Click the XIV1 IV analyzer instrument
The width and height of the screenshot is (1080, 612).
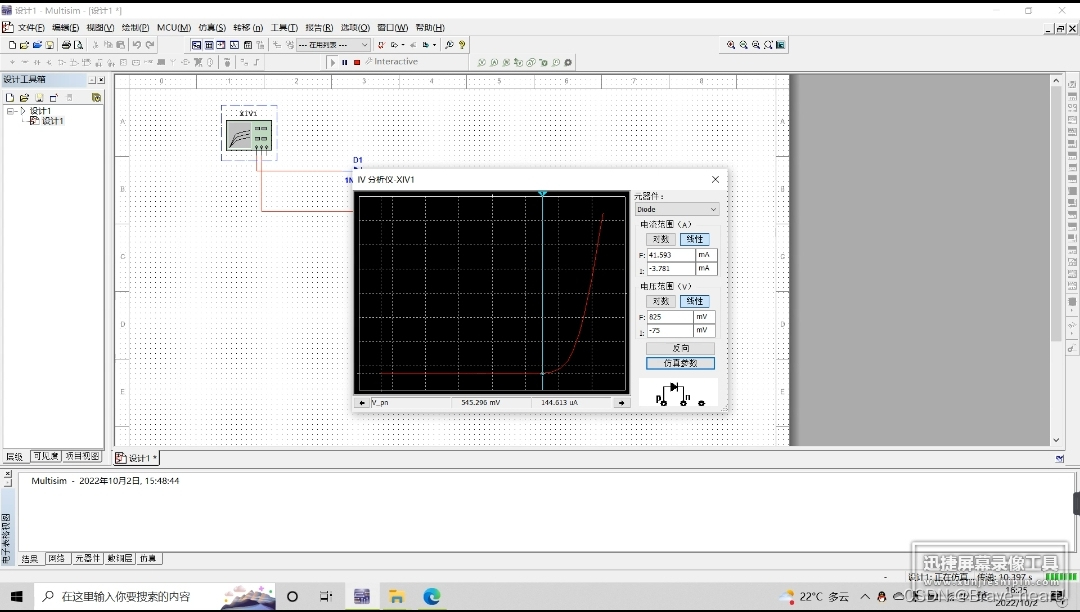coord(248,134)
